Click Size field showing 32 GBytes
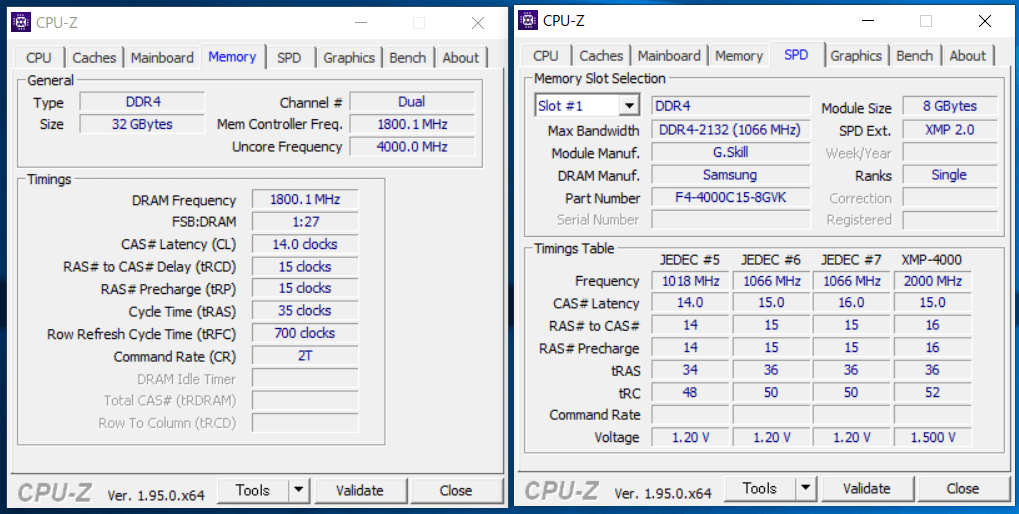Screen dimensions: 1019x514 tap(142, 123)
